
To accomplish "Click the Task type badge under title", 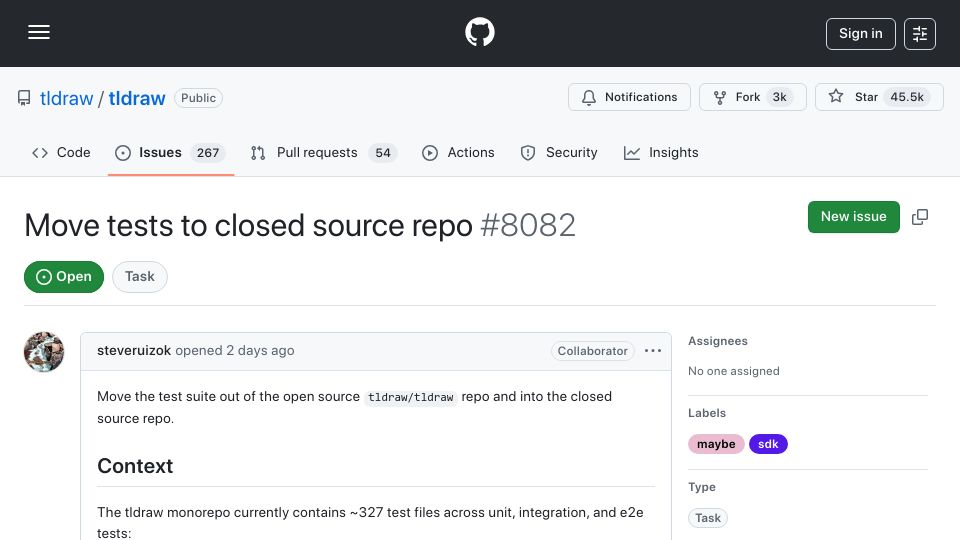I will click(x=140, y=277).
